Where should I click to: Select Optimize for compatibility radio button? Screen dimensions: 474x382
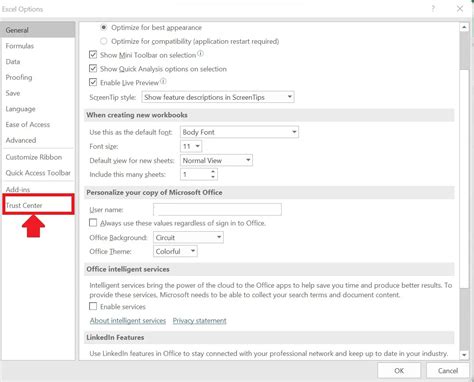coord(104,41)
